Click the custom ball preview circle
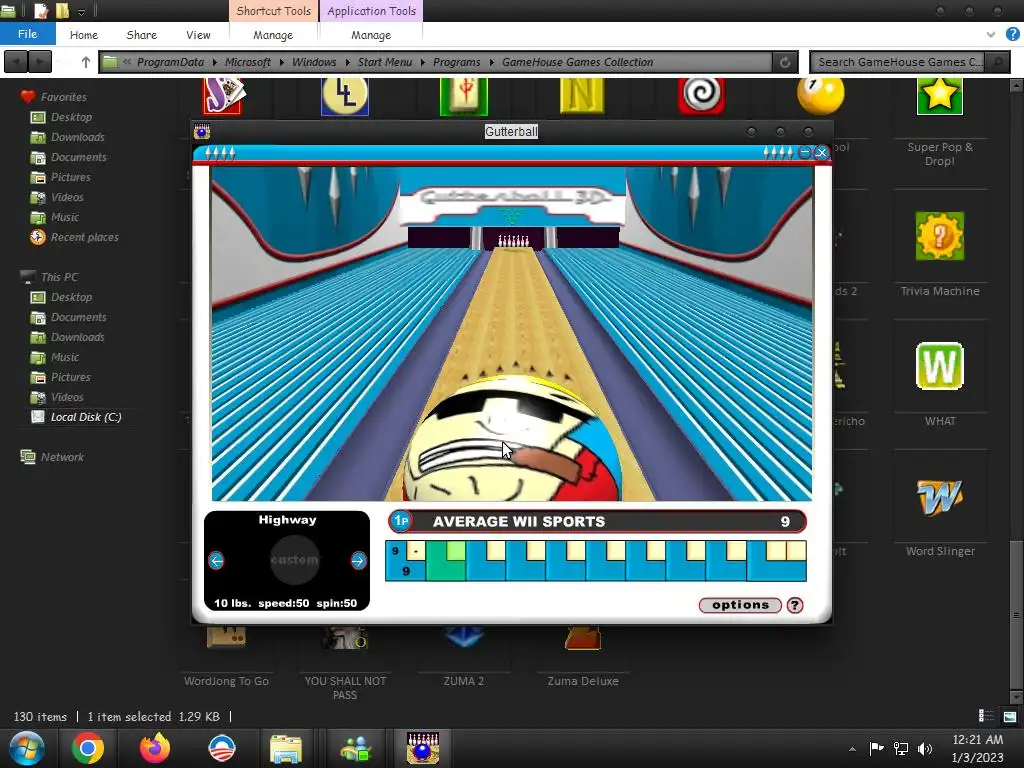This screenshot has width=1024, height=768. coord(295,560)
